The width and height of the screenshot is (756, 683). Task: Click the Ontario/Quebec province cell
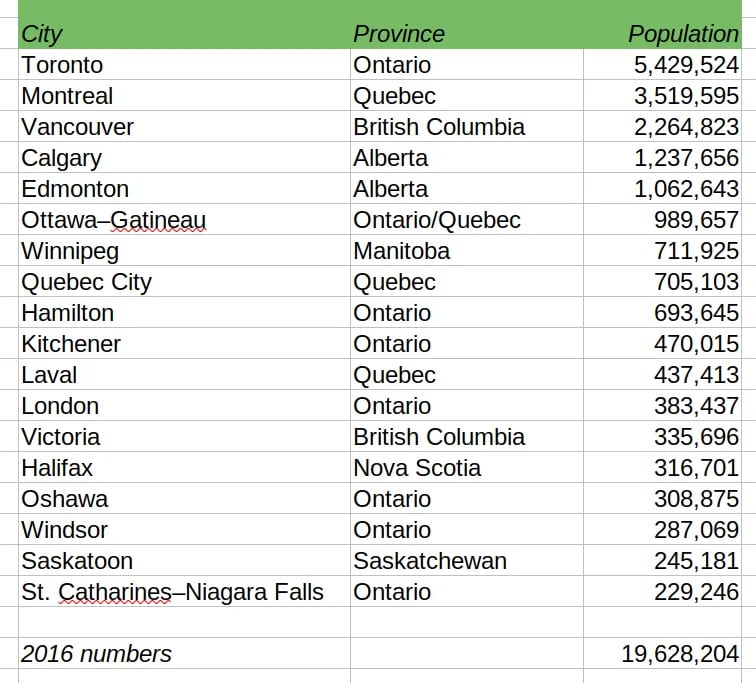point(467,220)
